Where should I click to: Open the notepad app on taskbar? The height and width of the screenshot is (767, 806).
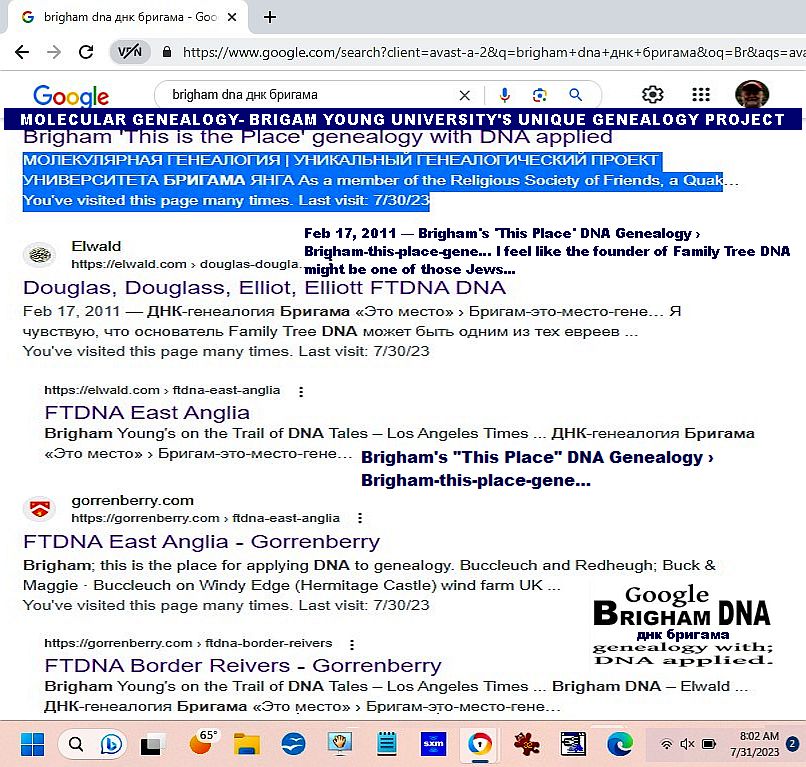(x=387, y=744)
